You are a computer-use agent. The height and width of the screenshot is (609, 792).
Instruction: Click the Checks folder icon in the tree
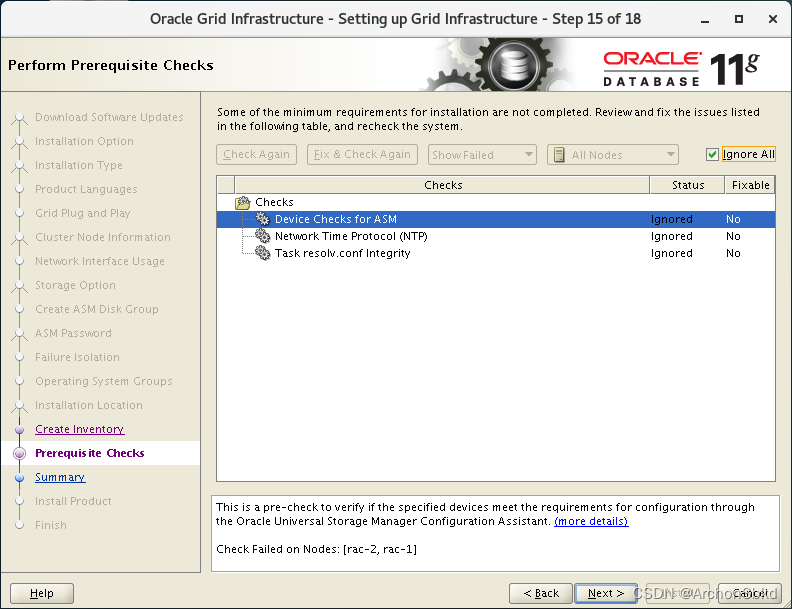243,202
